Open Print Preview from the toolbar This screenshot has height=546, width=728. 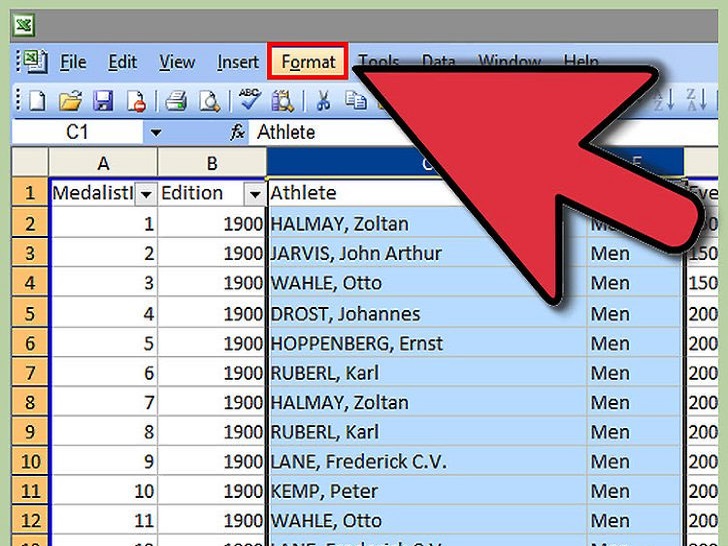(208, 99)
